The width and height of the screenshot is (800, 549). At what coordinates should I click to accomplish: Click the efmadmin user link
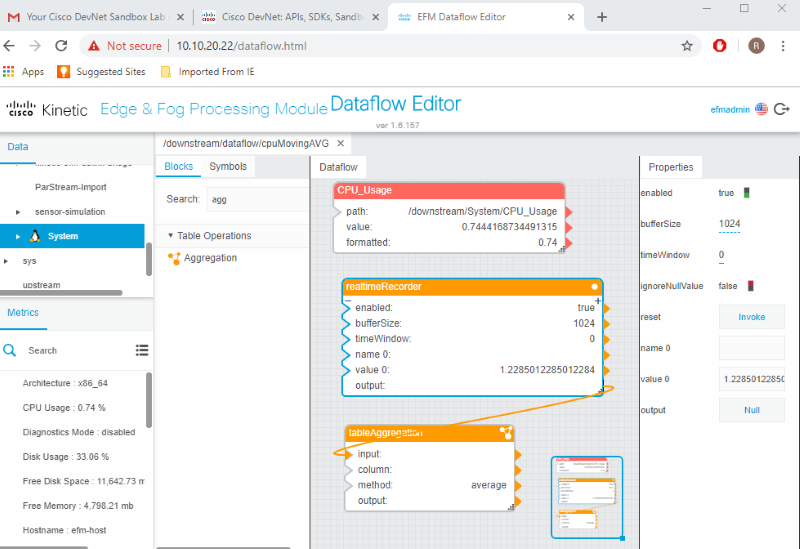point(730,110)
